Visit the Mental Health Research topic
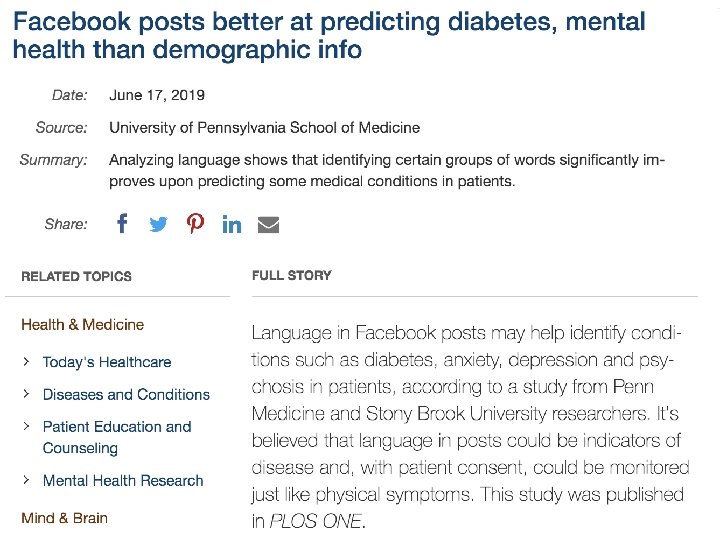Screen dimensions: 720x540 [x=123, y=481]
